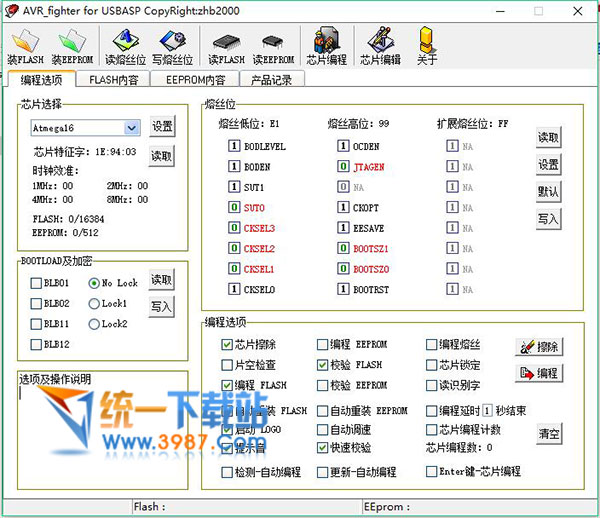600x518 pixels.
Task: Click the 编程 program button with arrow icon
Action: pyautogui.click(x=539, y=373)
